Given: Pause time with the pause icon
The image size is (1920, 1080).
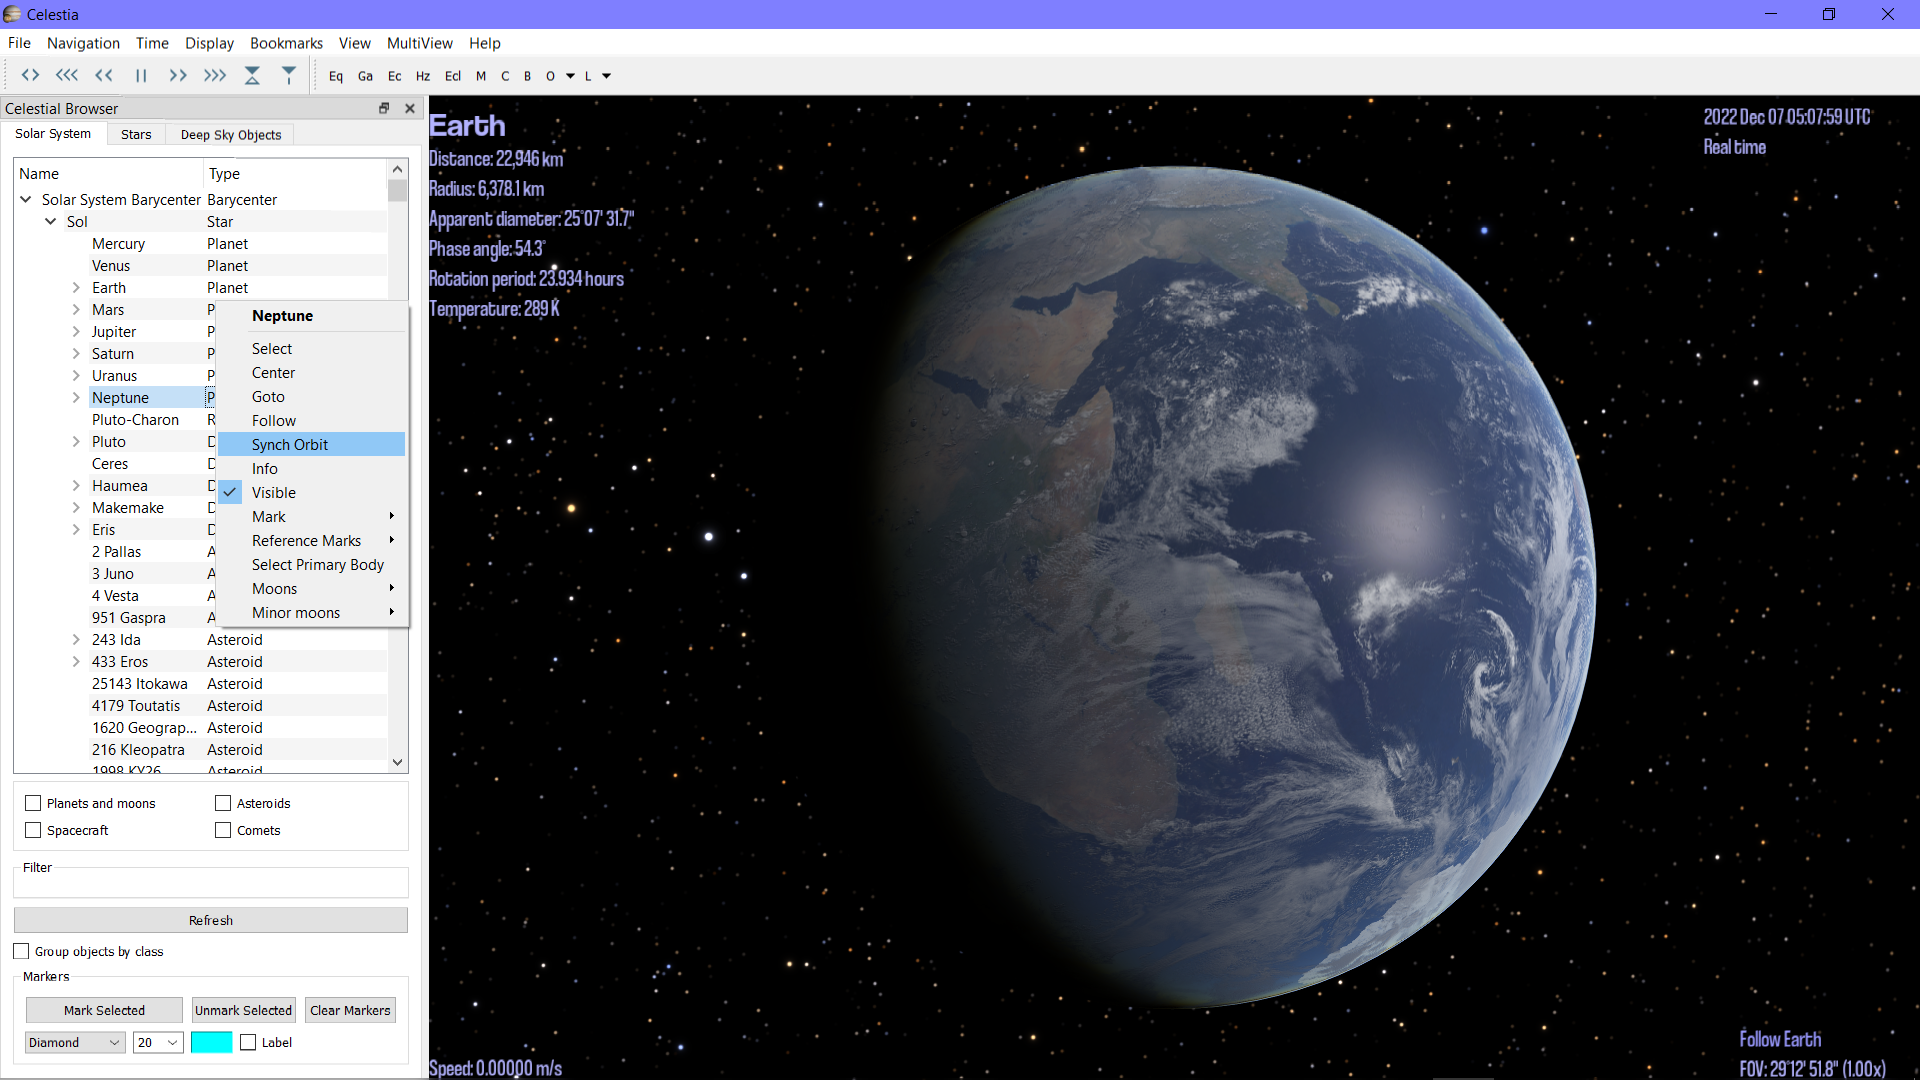Looking at the screenshot, I should (x=141, y=76).
